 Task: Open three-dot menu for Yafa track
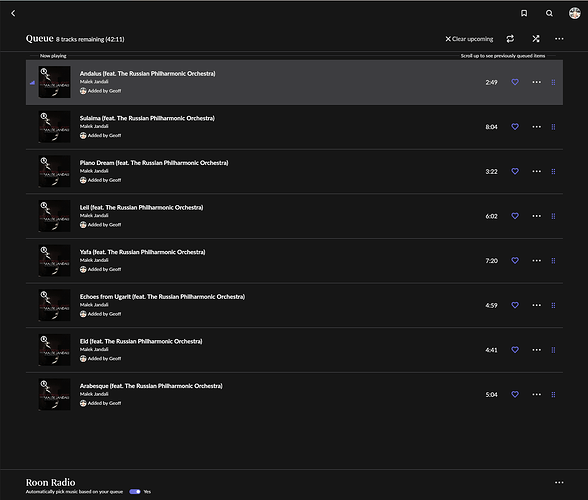pos(537,261)
